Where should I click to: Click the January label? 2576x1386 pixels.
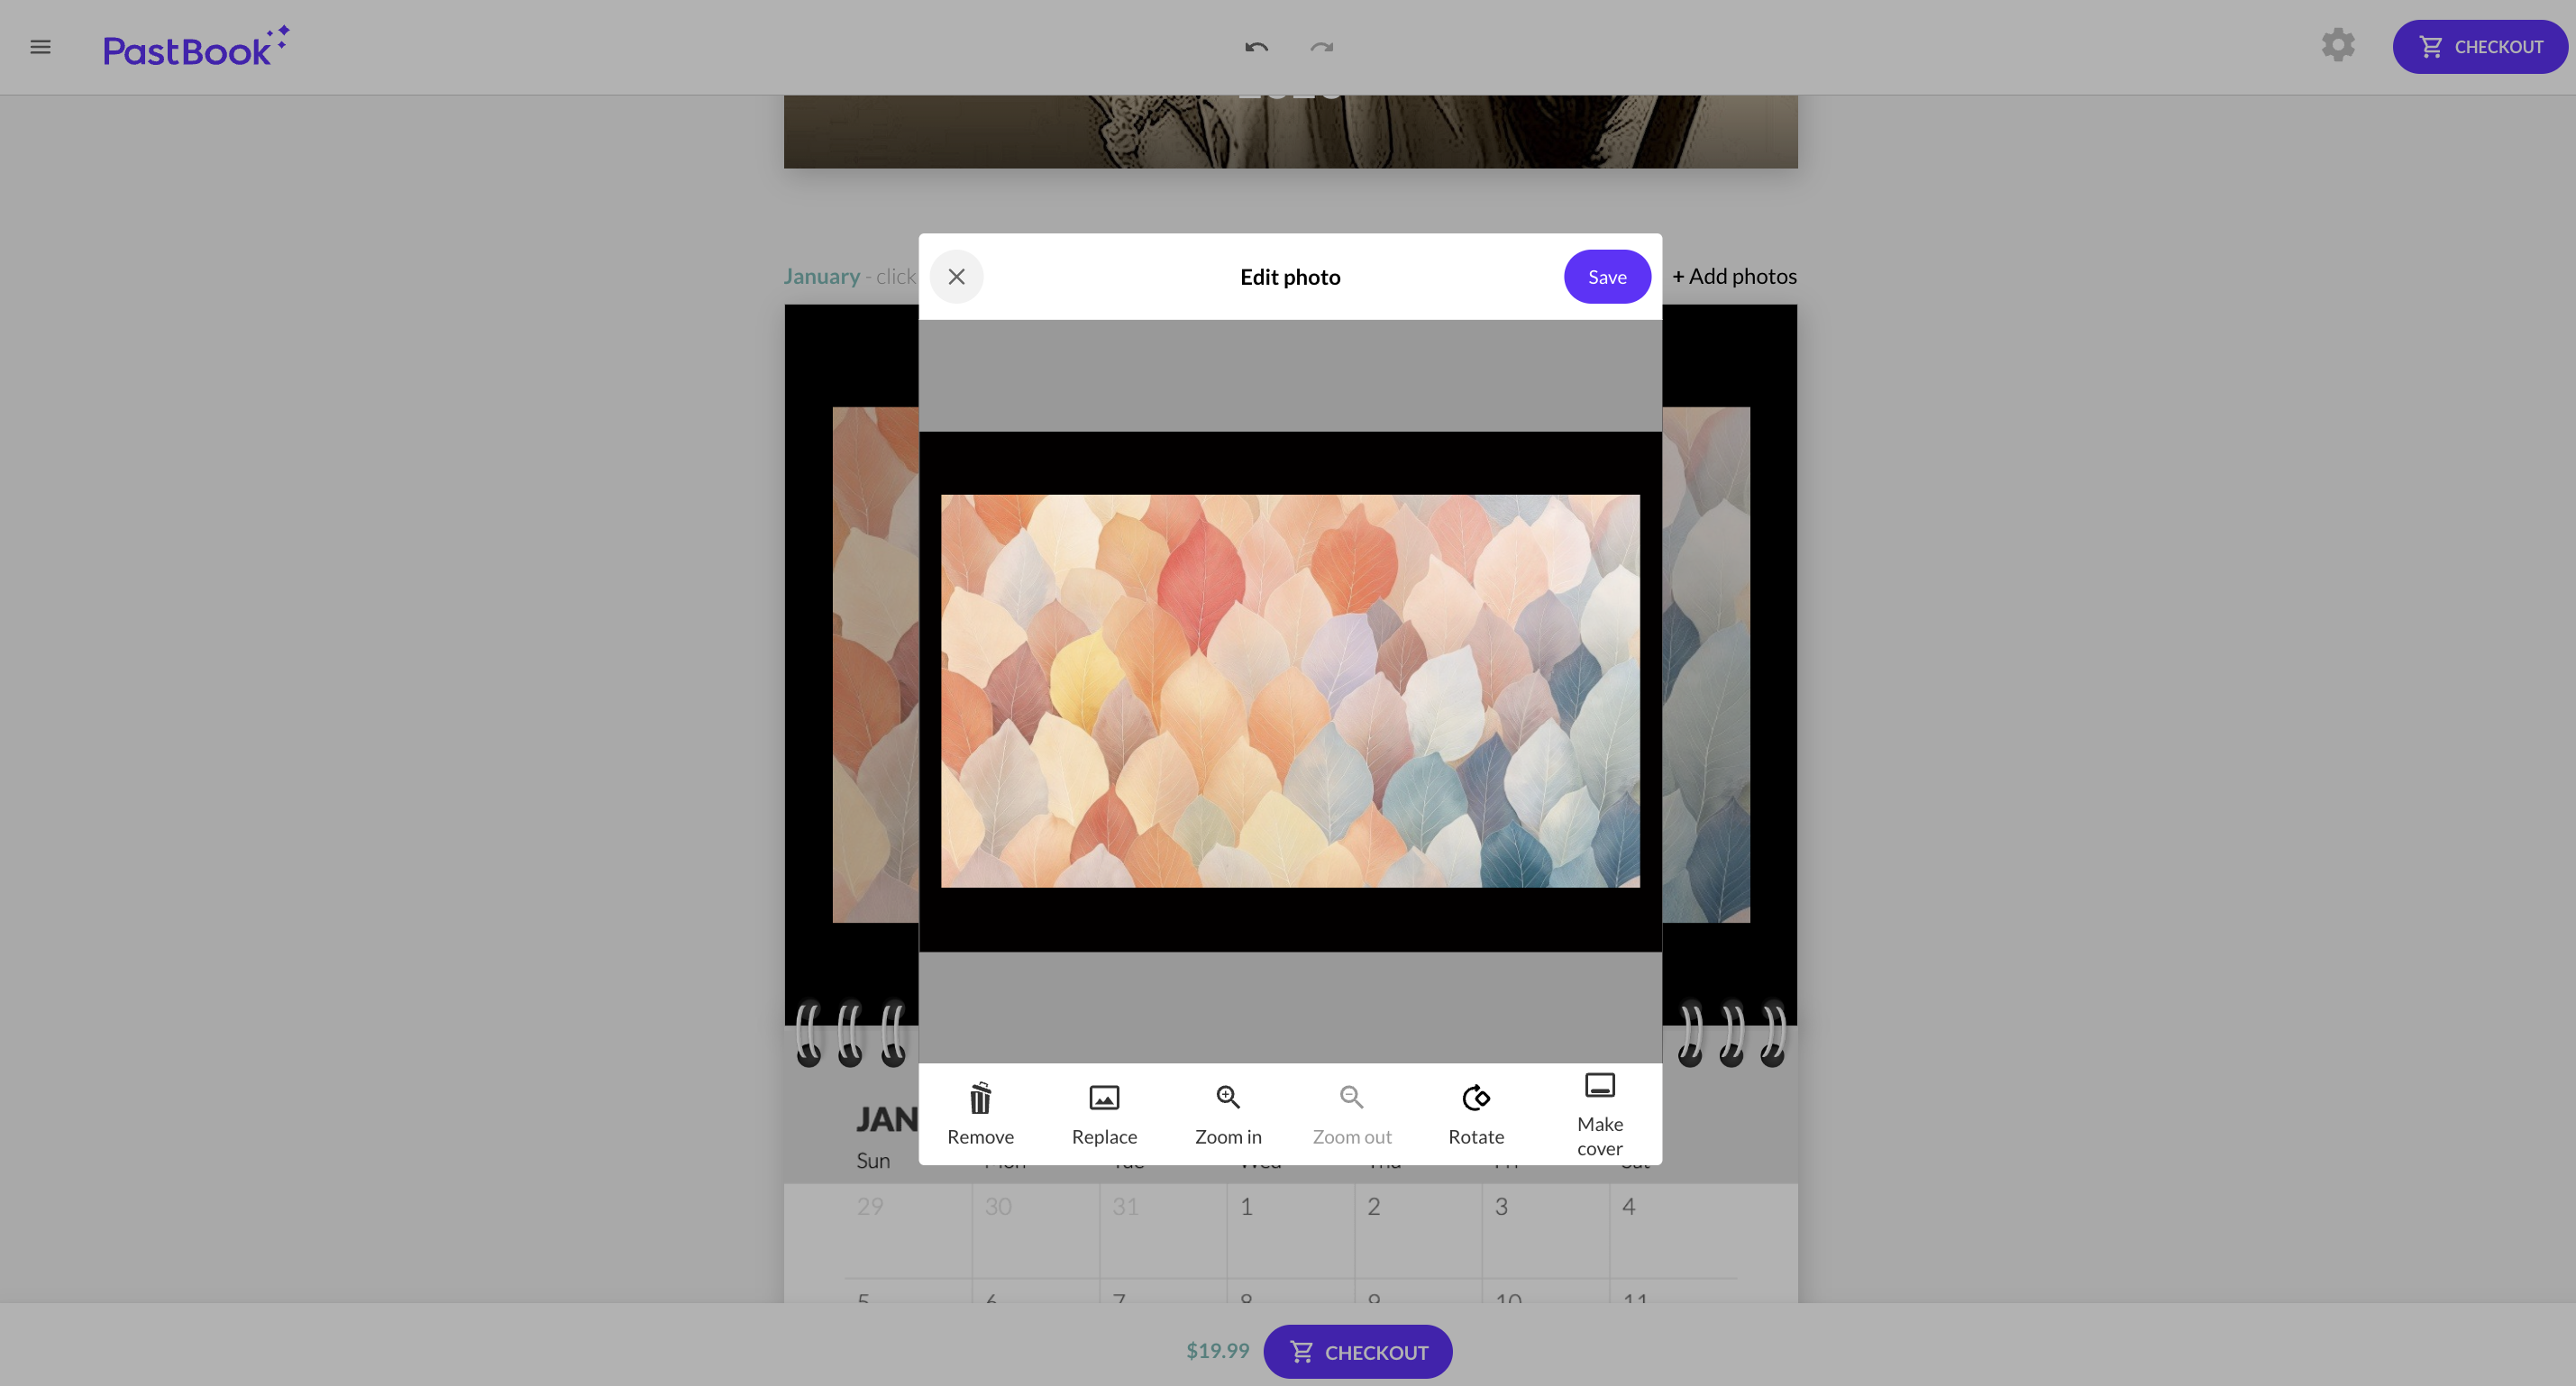point(821,276)
